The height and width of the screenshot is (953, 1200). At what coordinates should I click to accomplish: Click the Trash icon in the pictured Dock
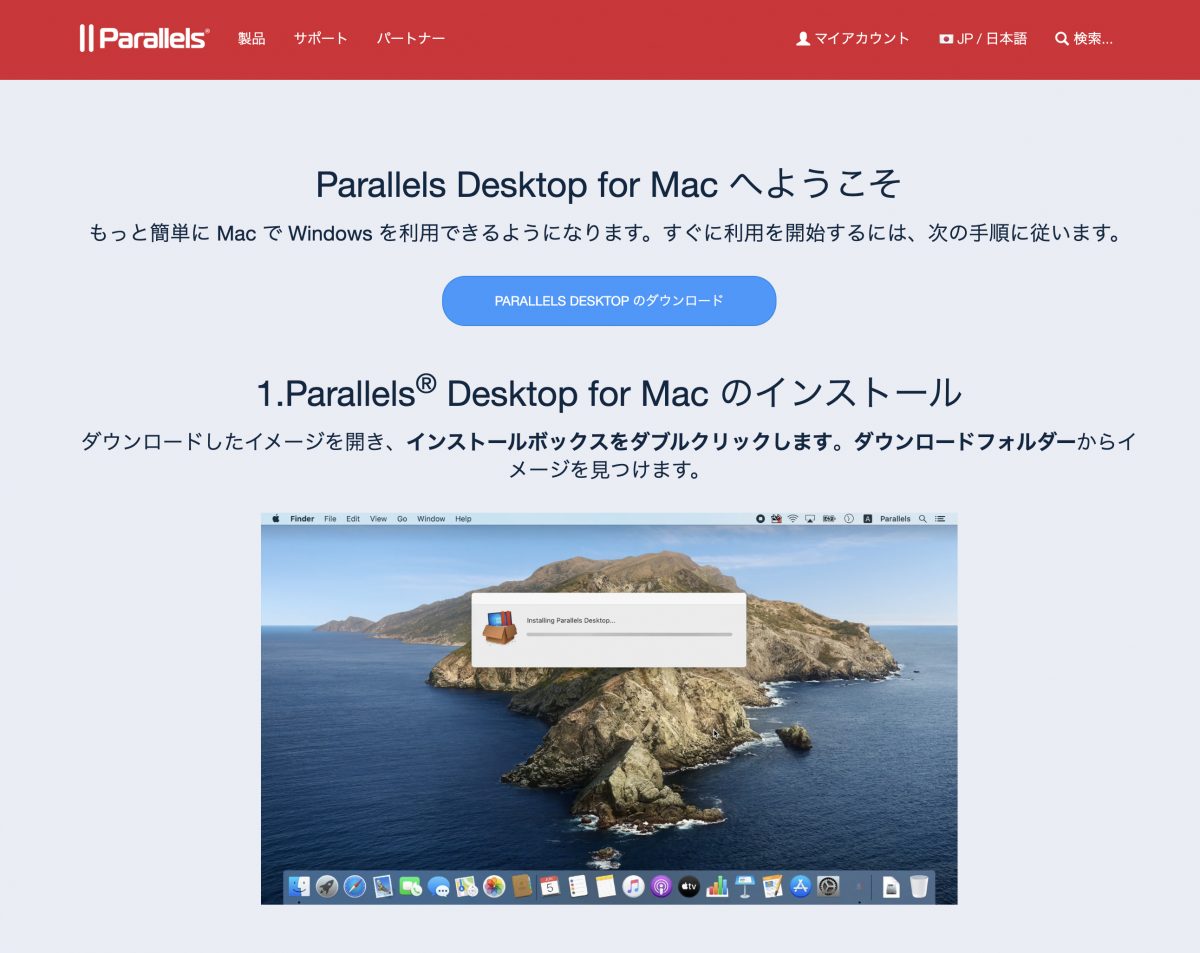919,886
